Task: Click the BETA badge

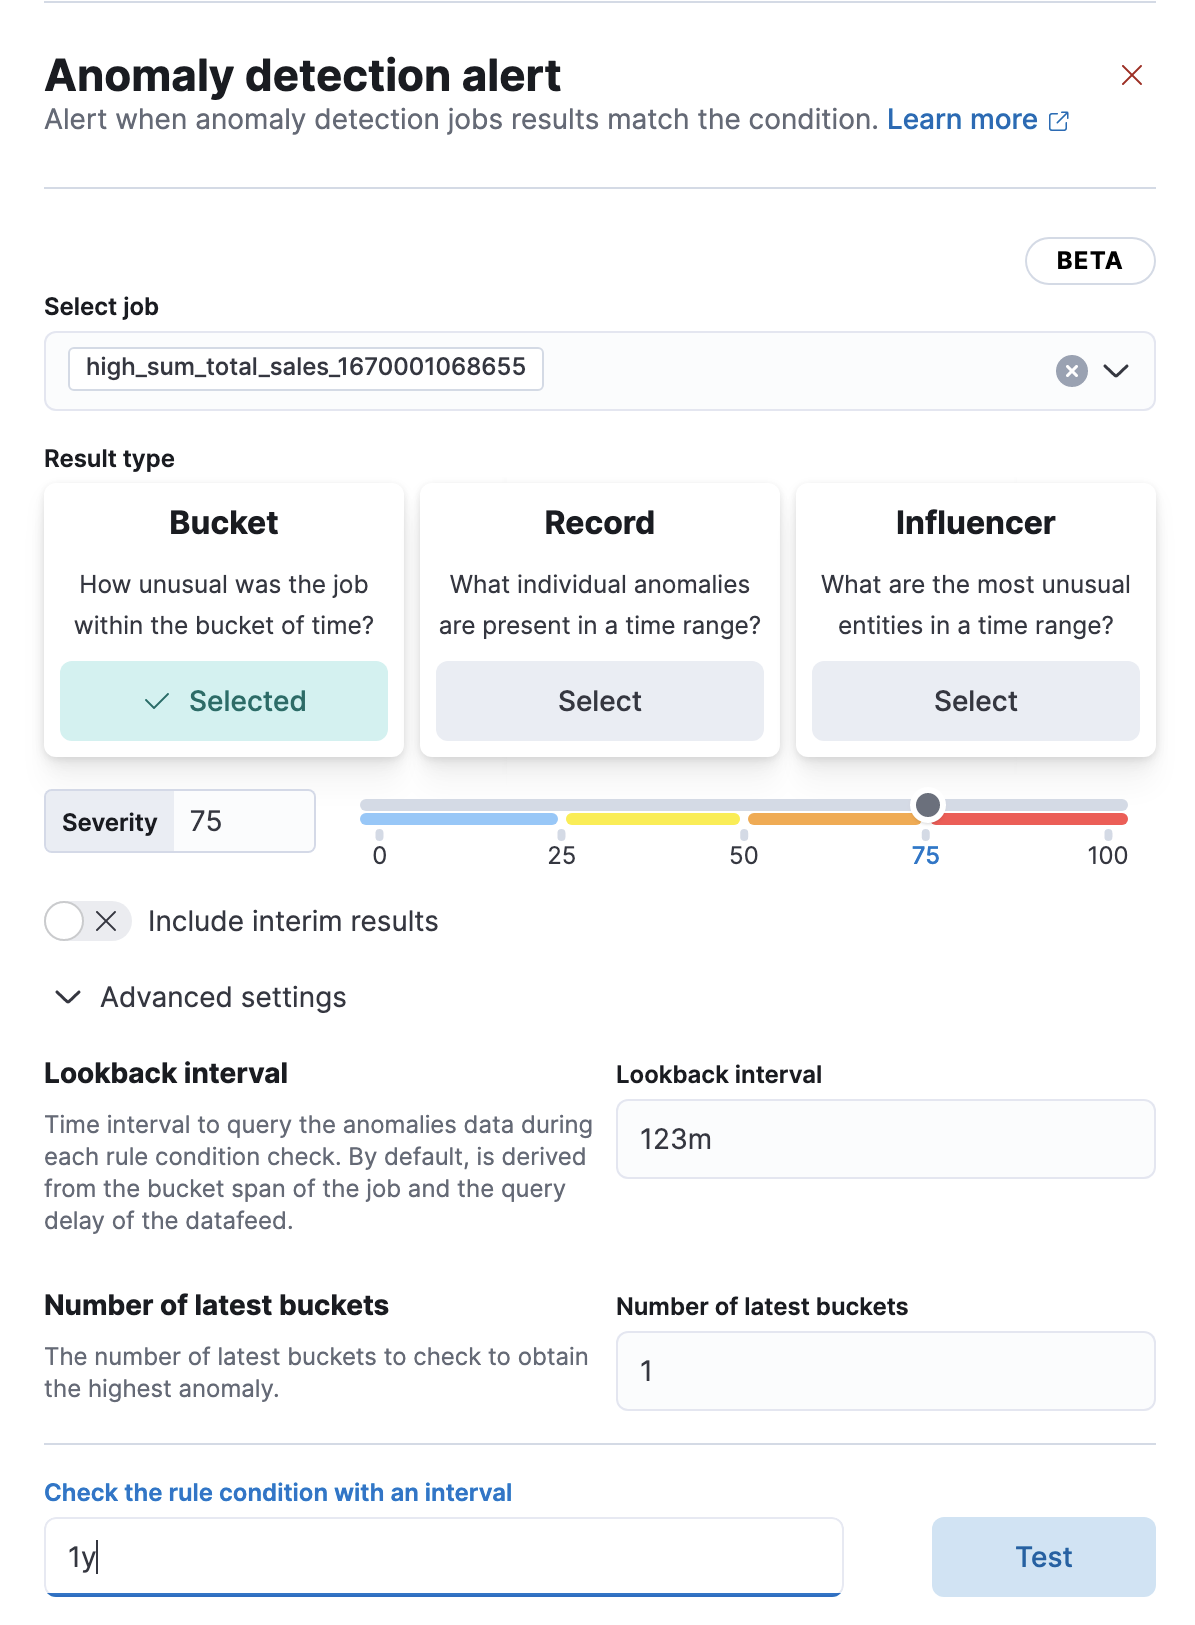Action: 1090,261
